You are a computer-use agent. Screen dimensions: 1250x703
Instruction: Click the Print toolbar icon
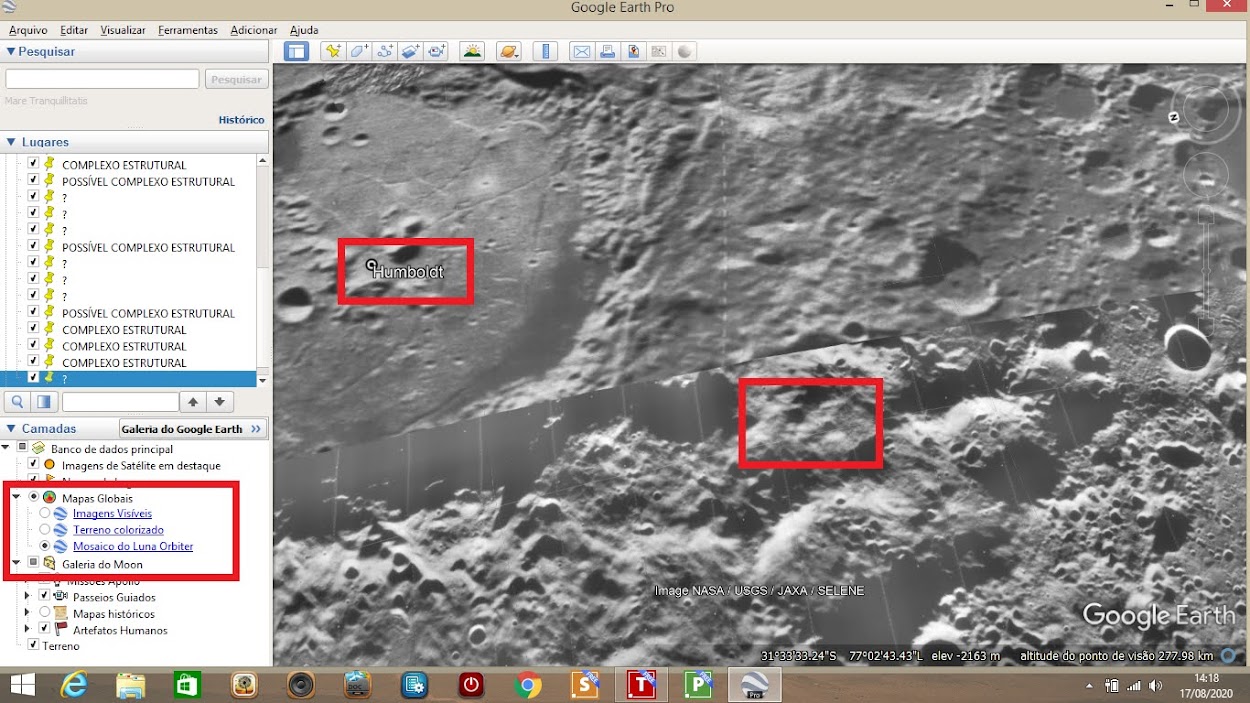coord(607,51)
